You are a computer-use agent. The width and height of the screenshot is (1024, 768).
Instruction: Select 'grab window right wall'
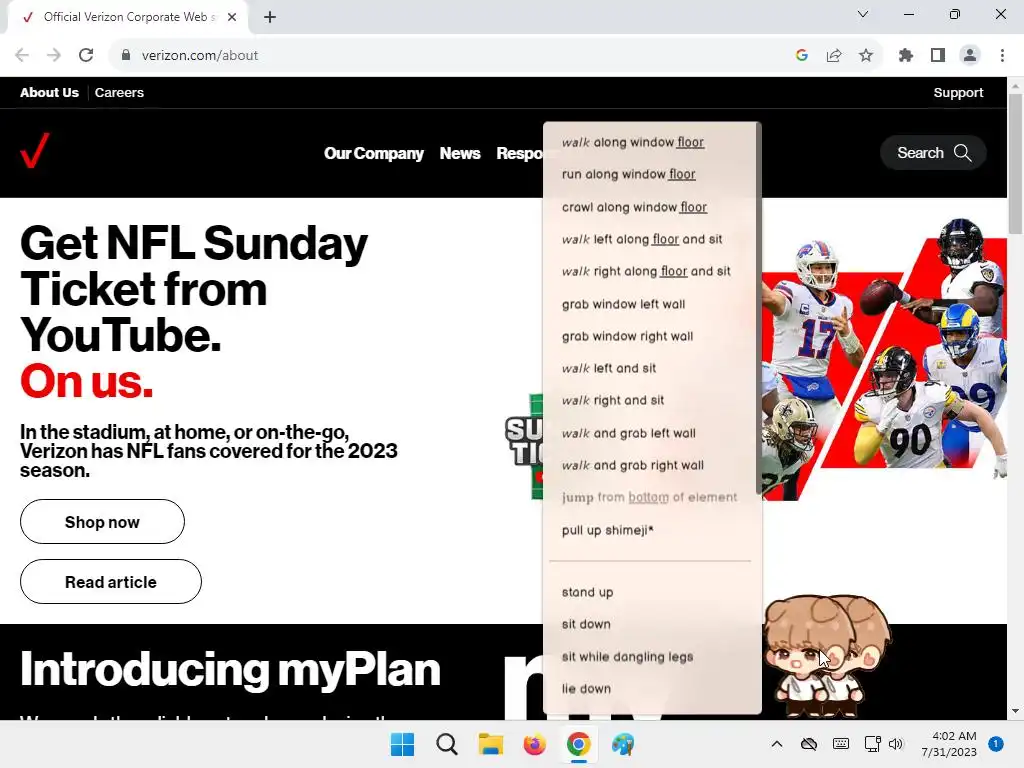[627, 336]
